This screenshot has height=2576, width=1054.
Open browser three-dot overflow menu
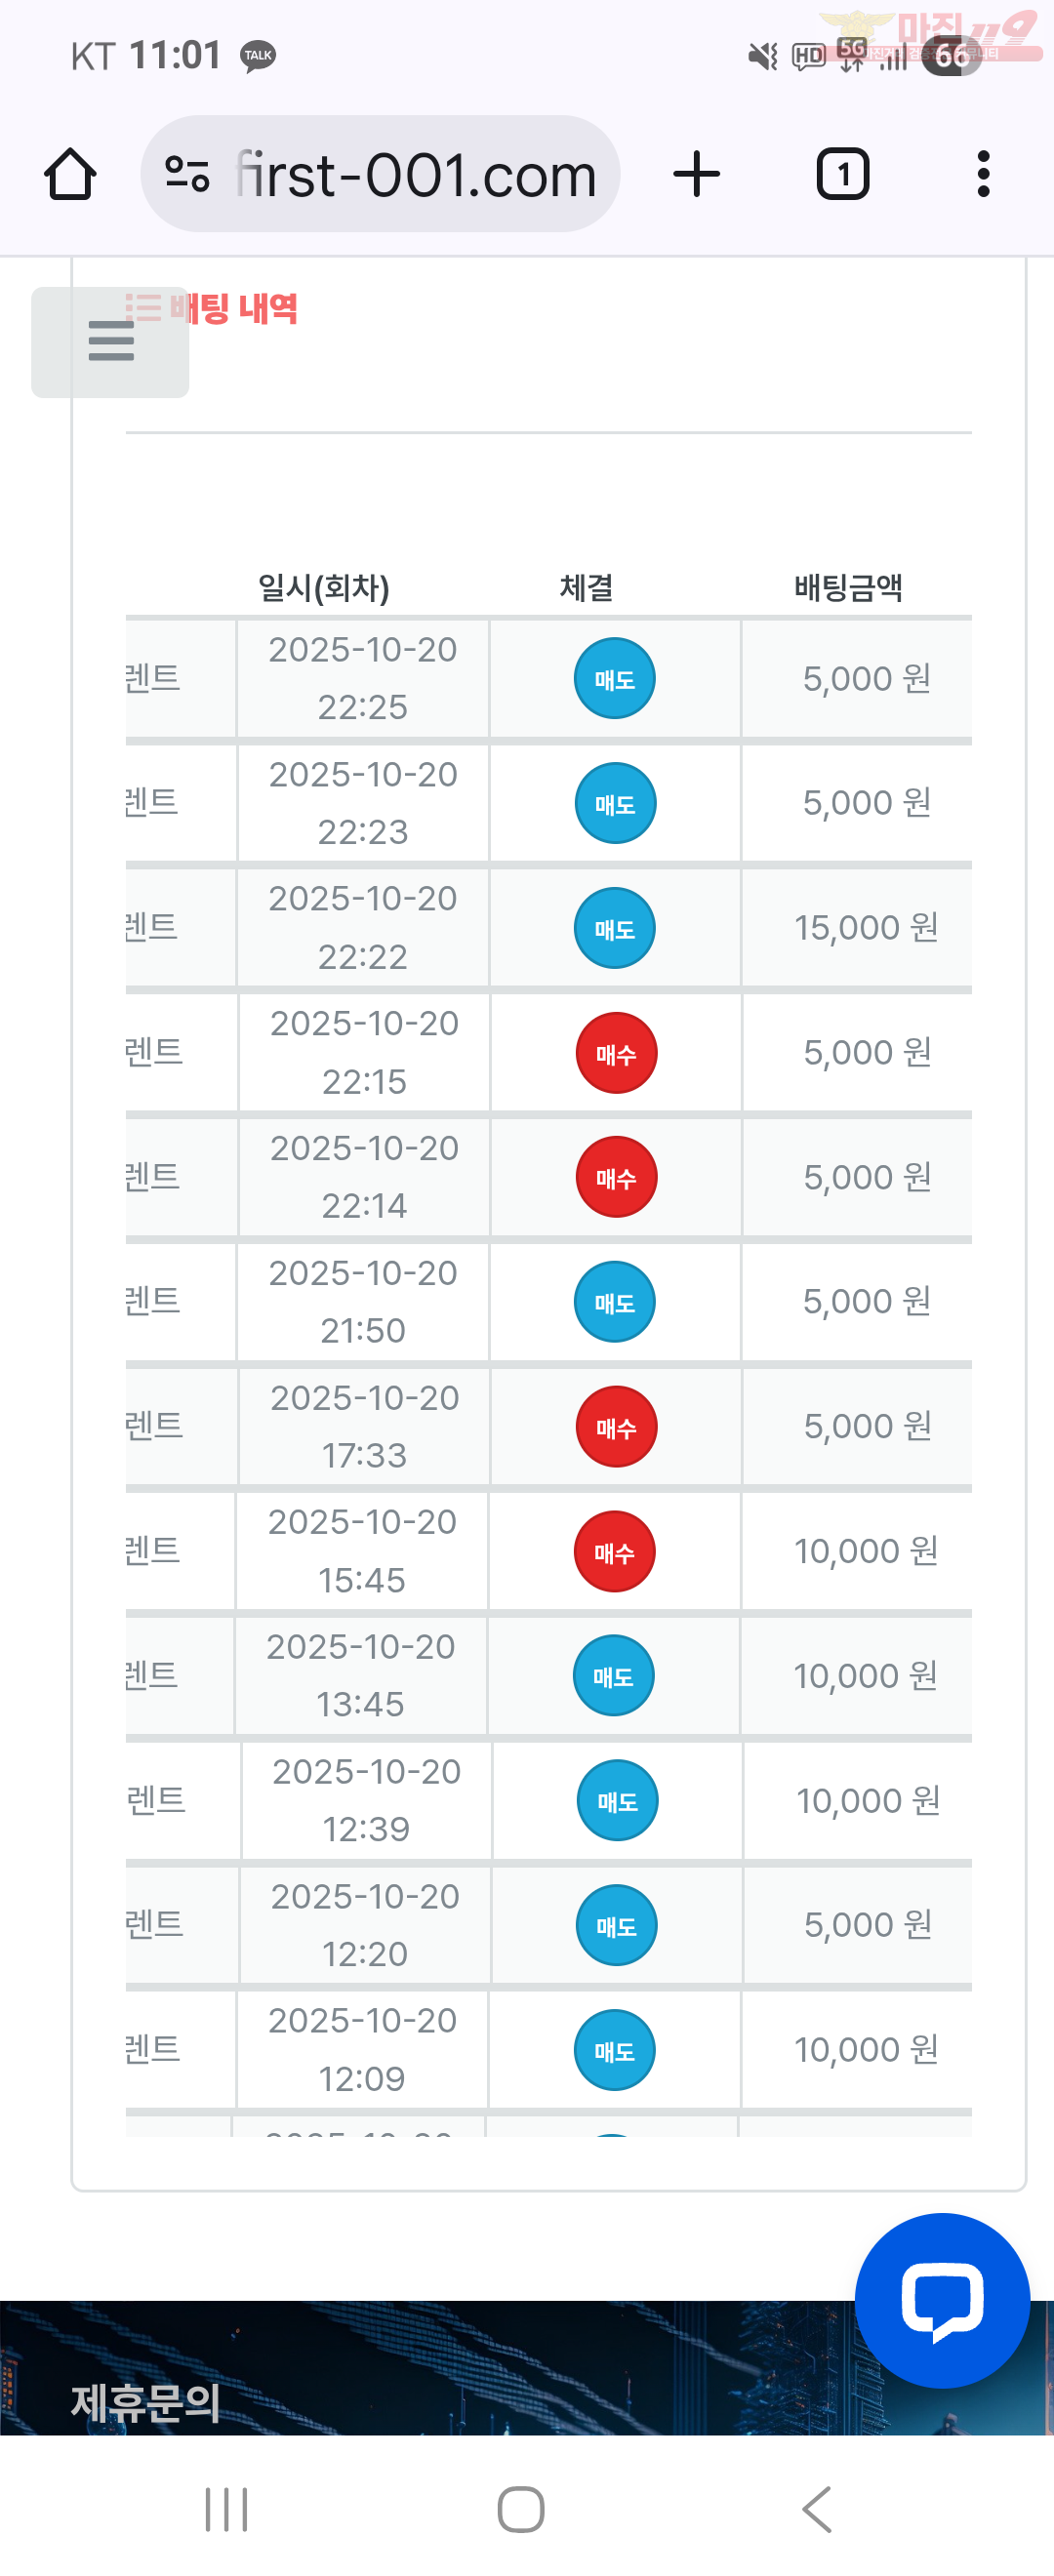click(983, 175)
